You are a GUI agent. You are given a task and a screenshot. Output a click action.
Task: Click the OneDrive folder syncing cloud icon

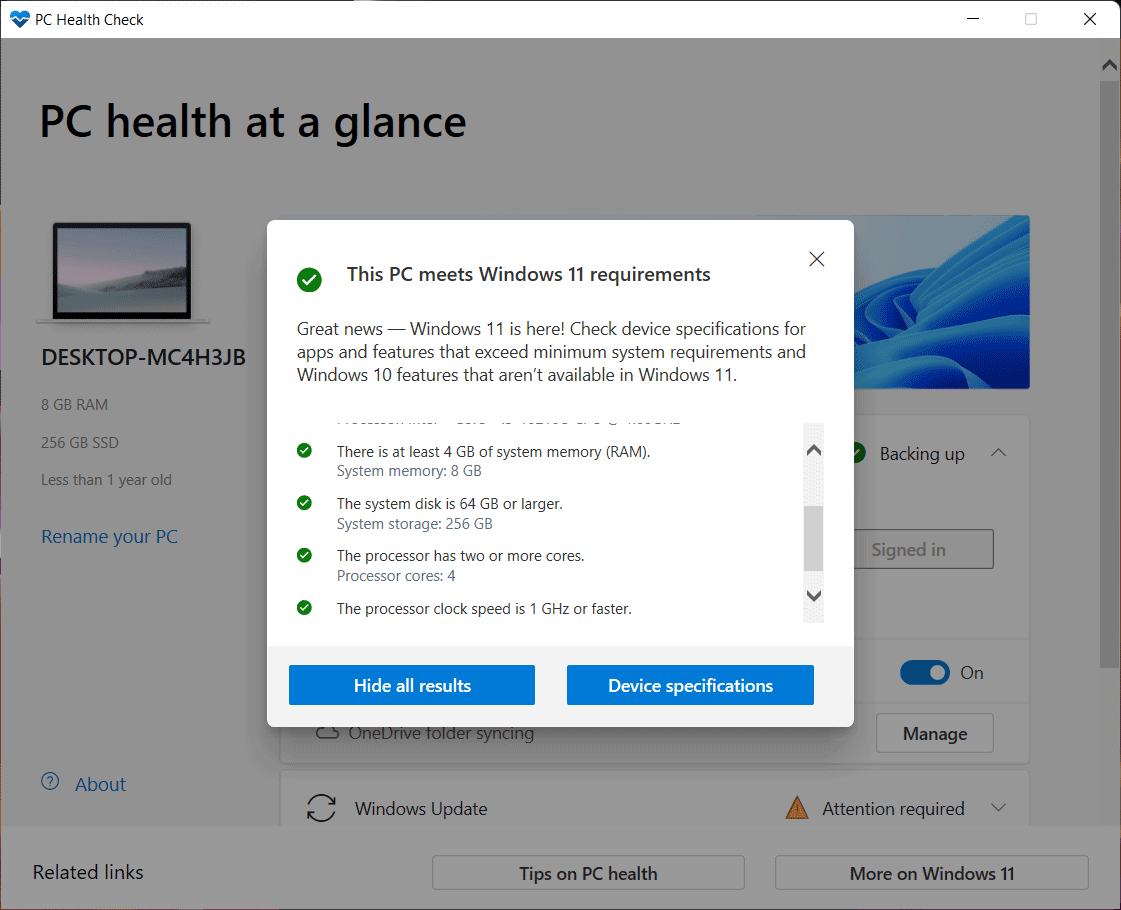(325, 733)
